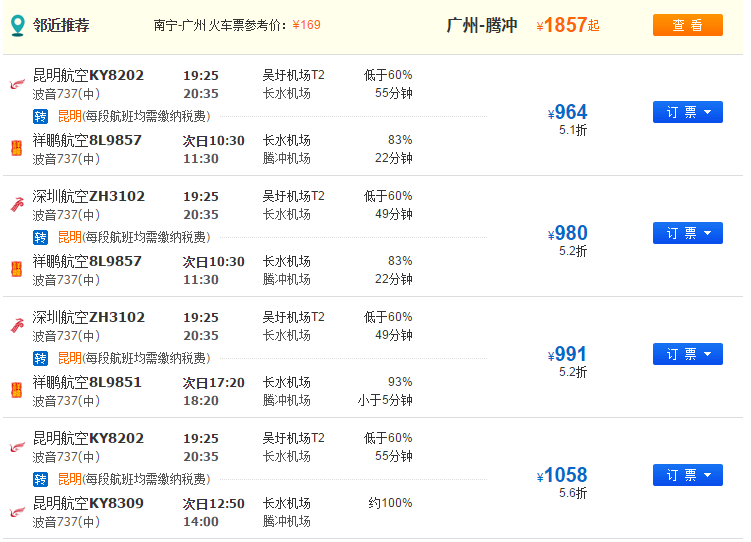Click the Shenzhen Airlines logo in the ¥980 itinerary
The image size is (751, 542).
(17, 204)
